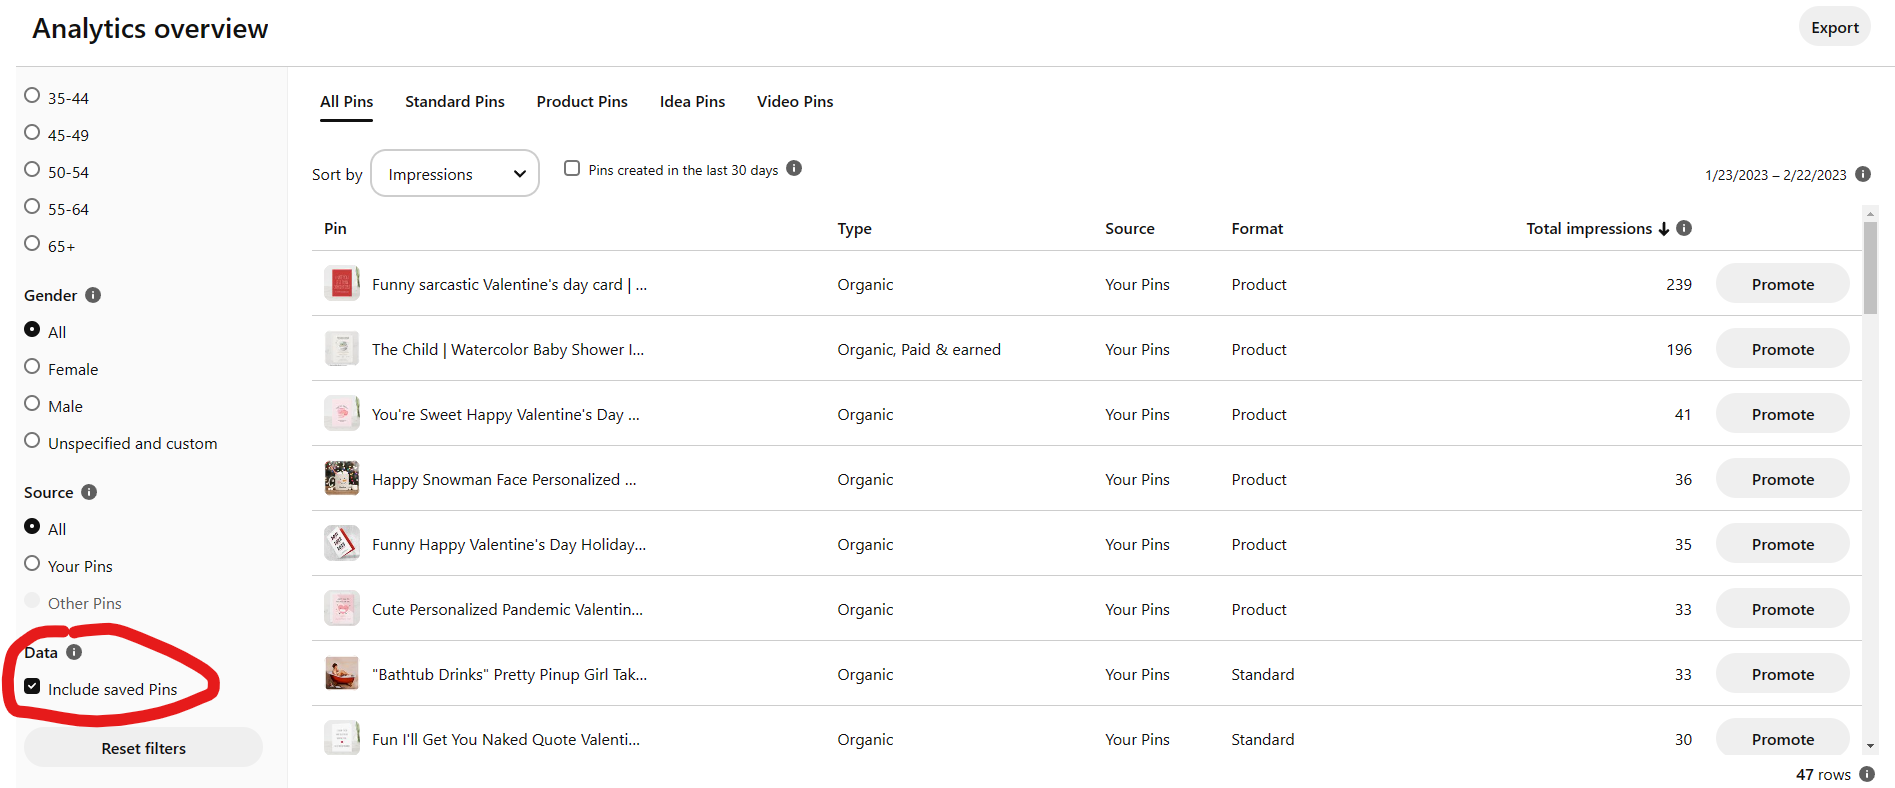Open the Sort by Impressions dropdown

pos(455,173)
